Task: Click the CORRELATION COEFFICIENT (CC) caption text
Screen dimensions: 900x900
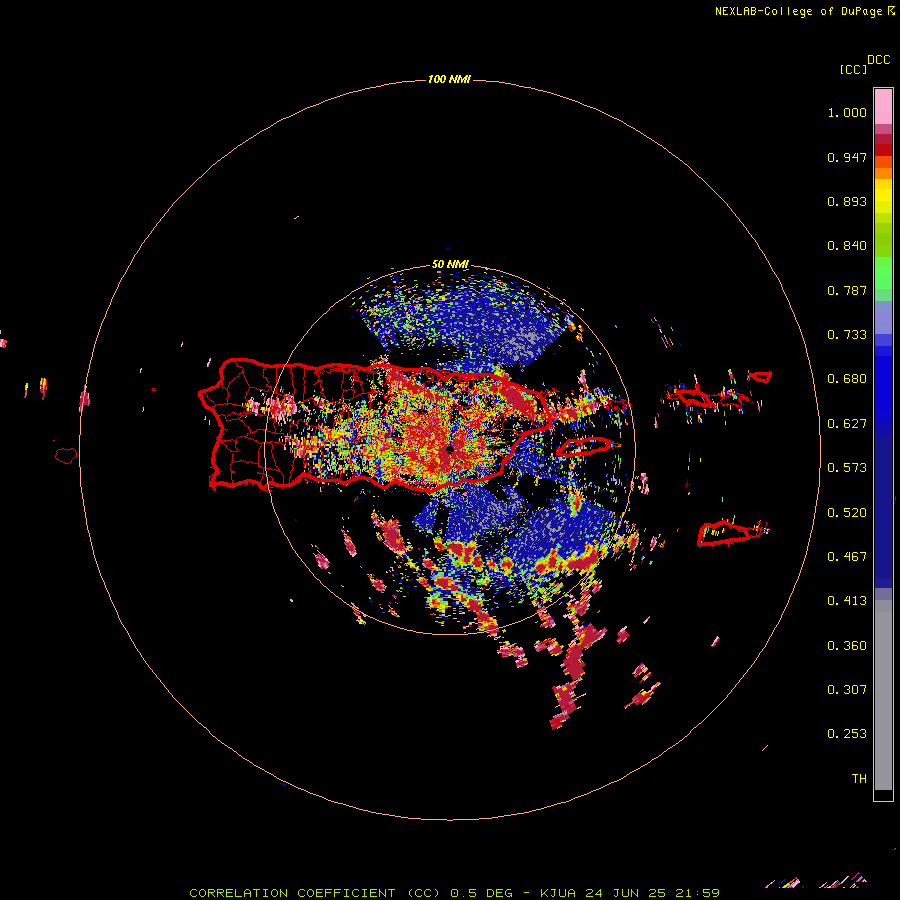Action: point(315,893)
